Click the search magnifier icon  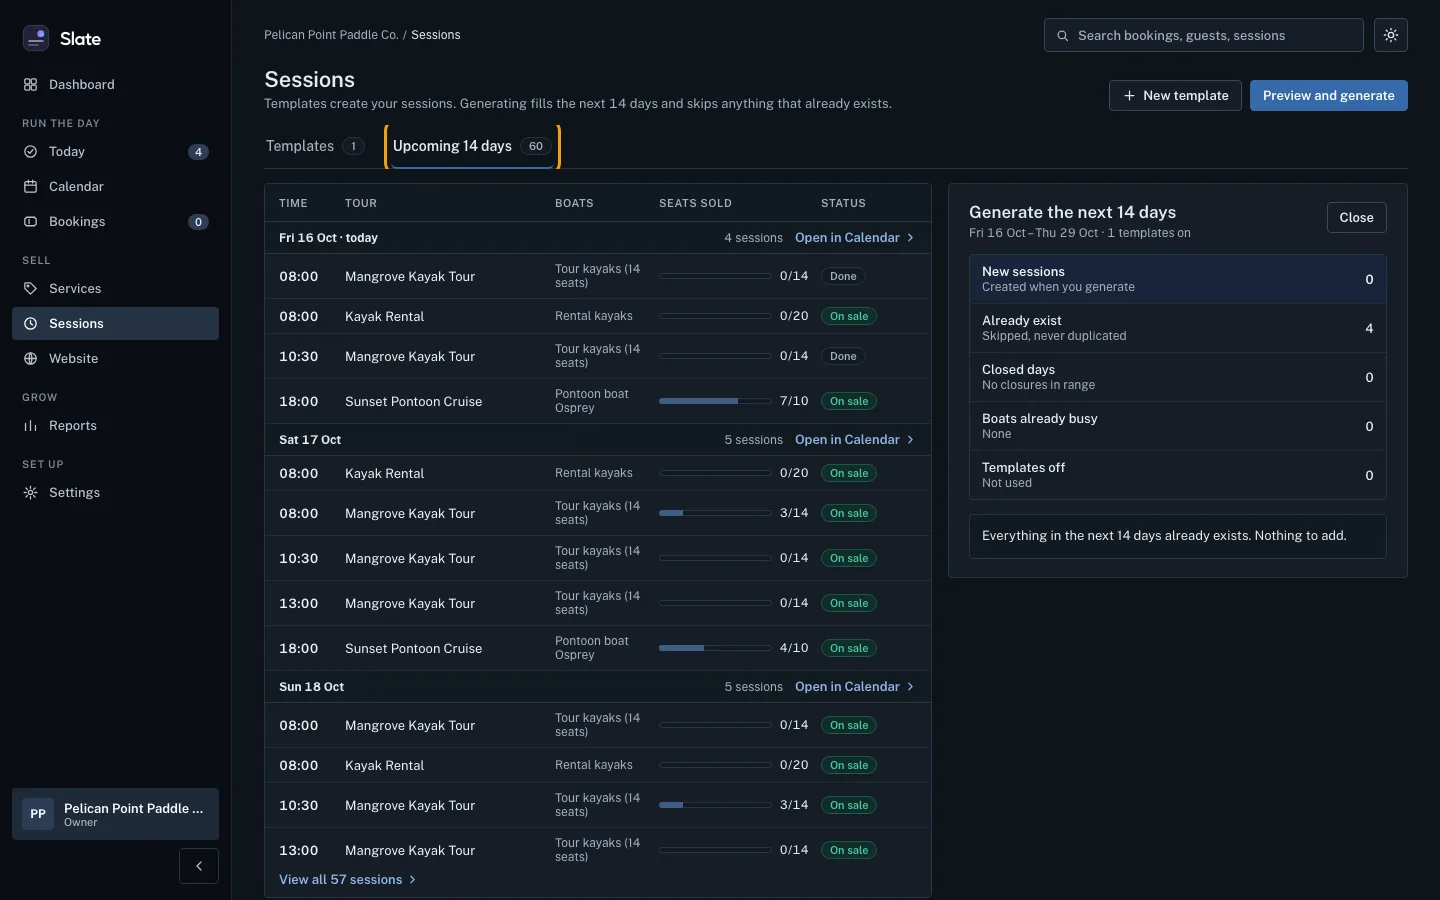coord(1063,36)
